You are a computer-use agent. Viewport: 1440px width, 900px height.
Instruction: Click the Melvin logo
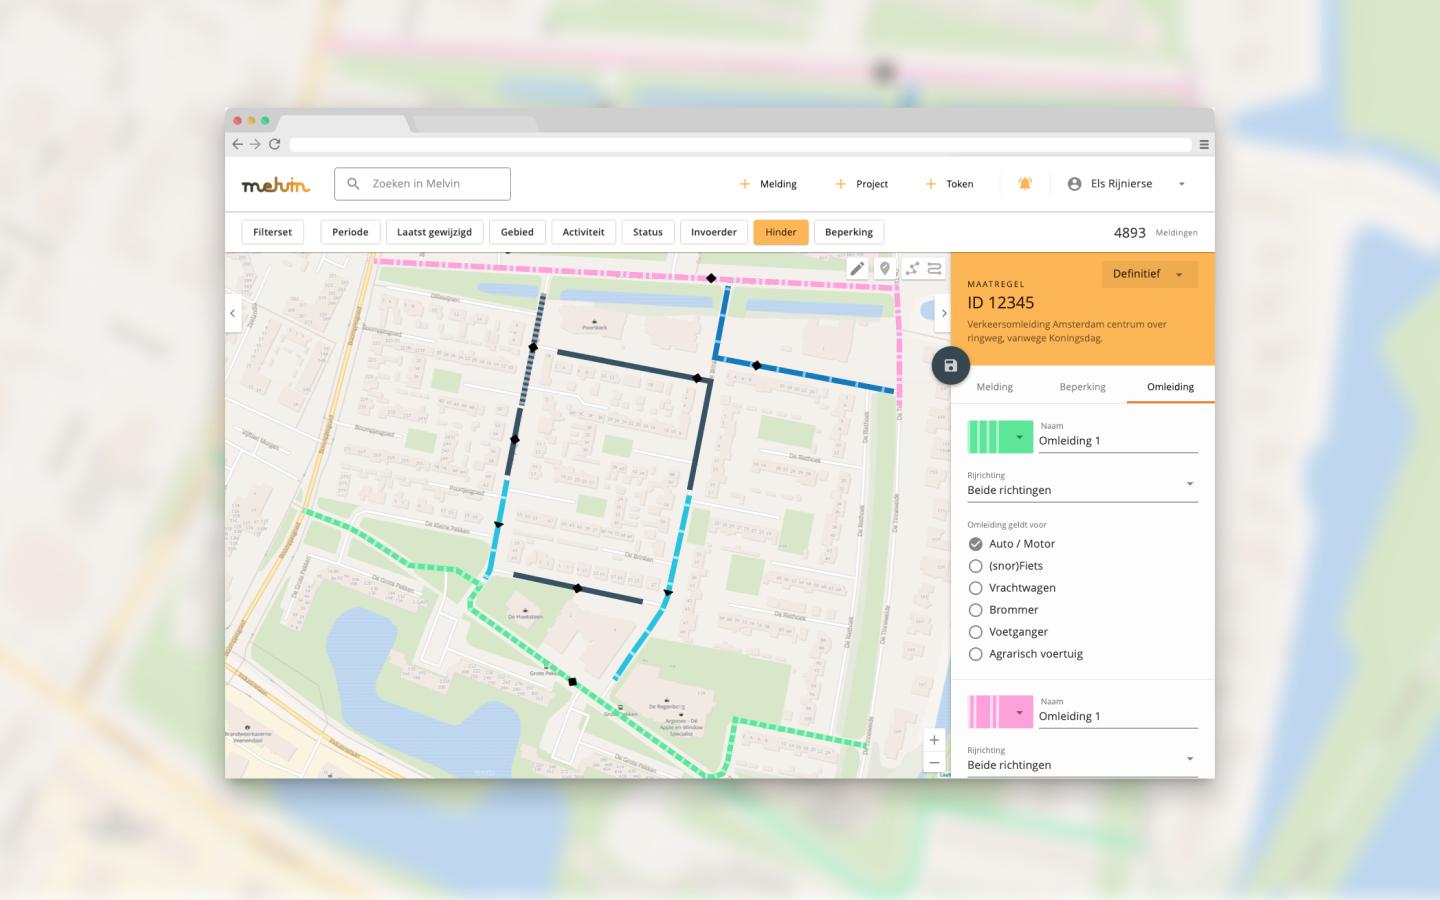(276, 185)
